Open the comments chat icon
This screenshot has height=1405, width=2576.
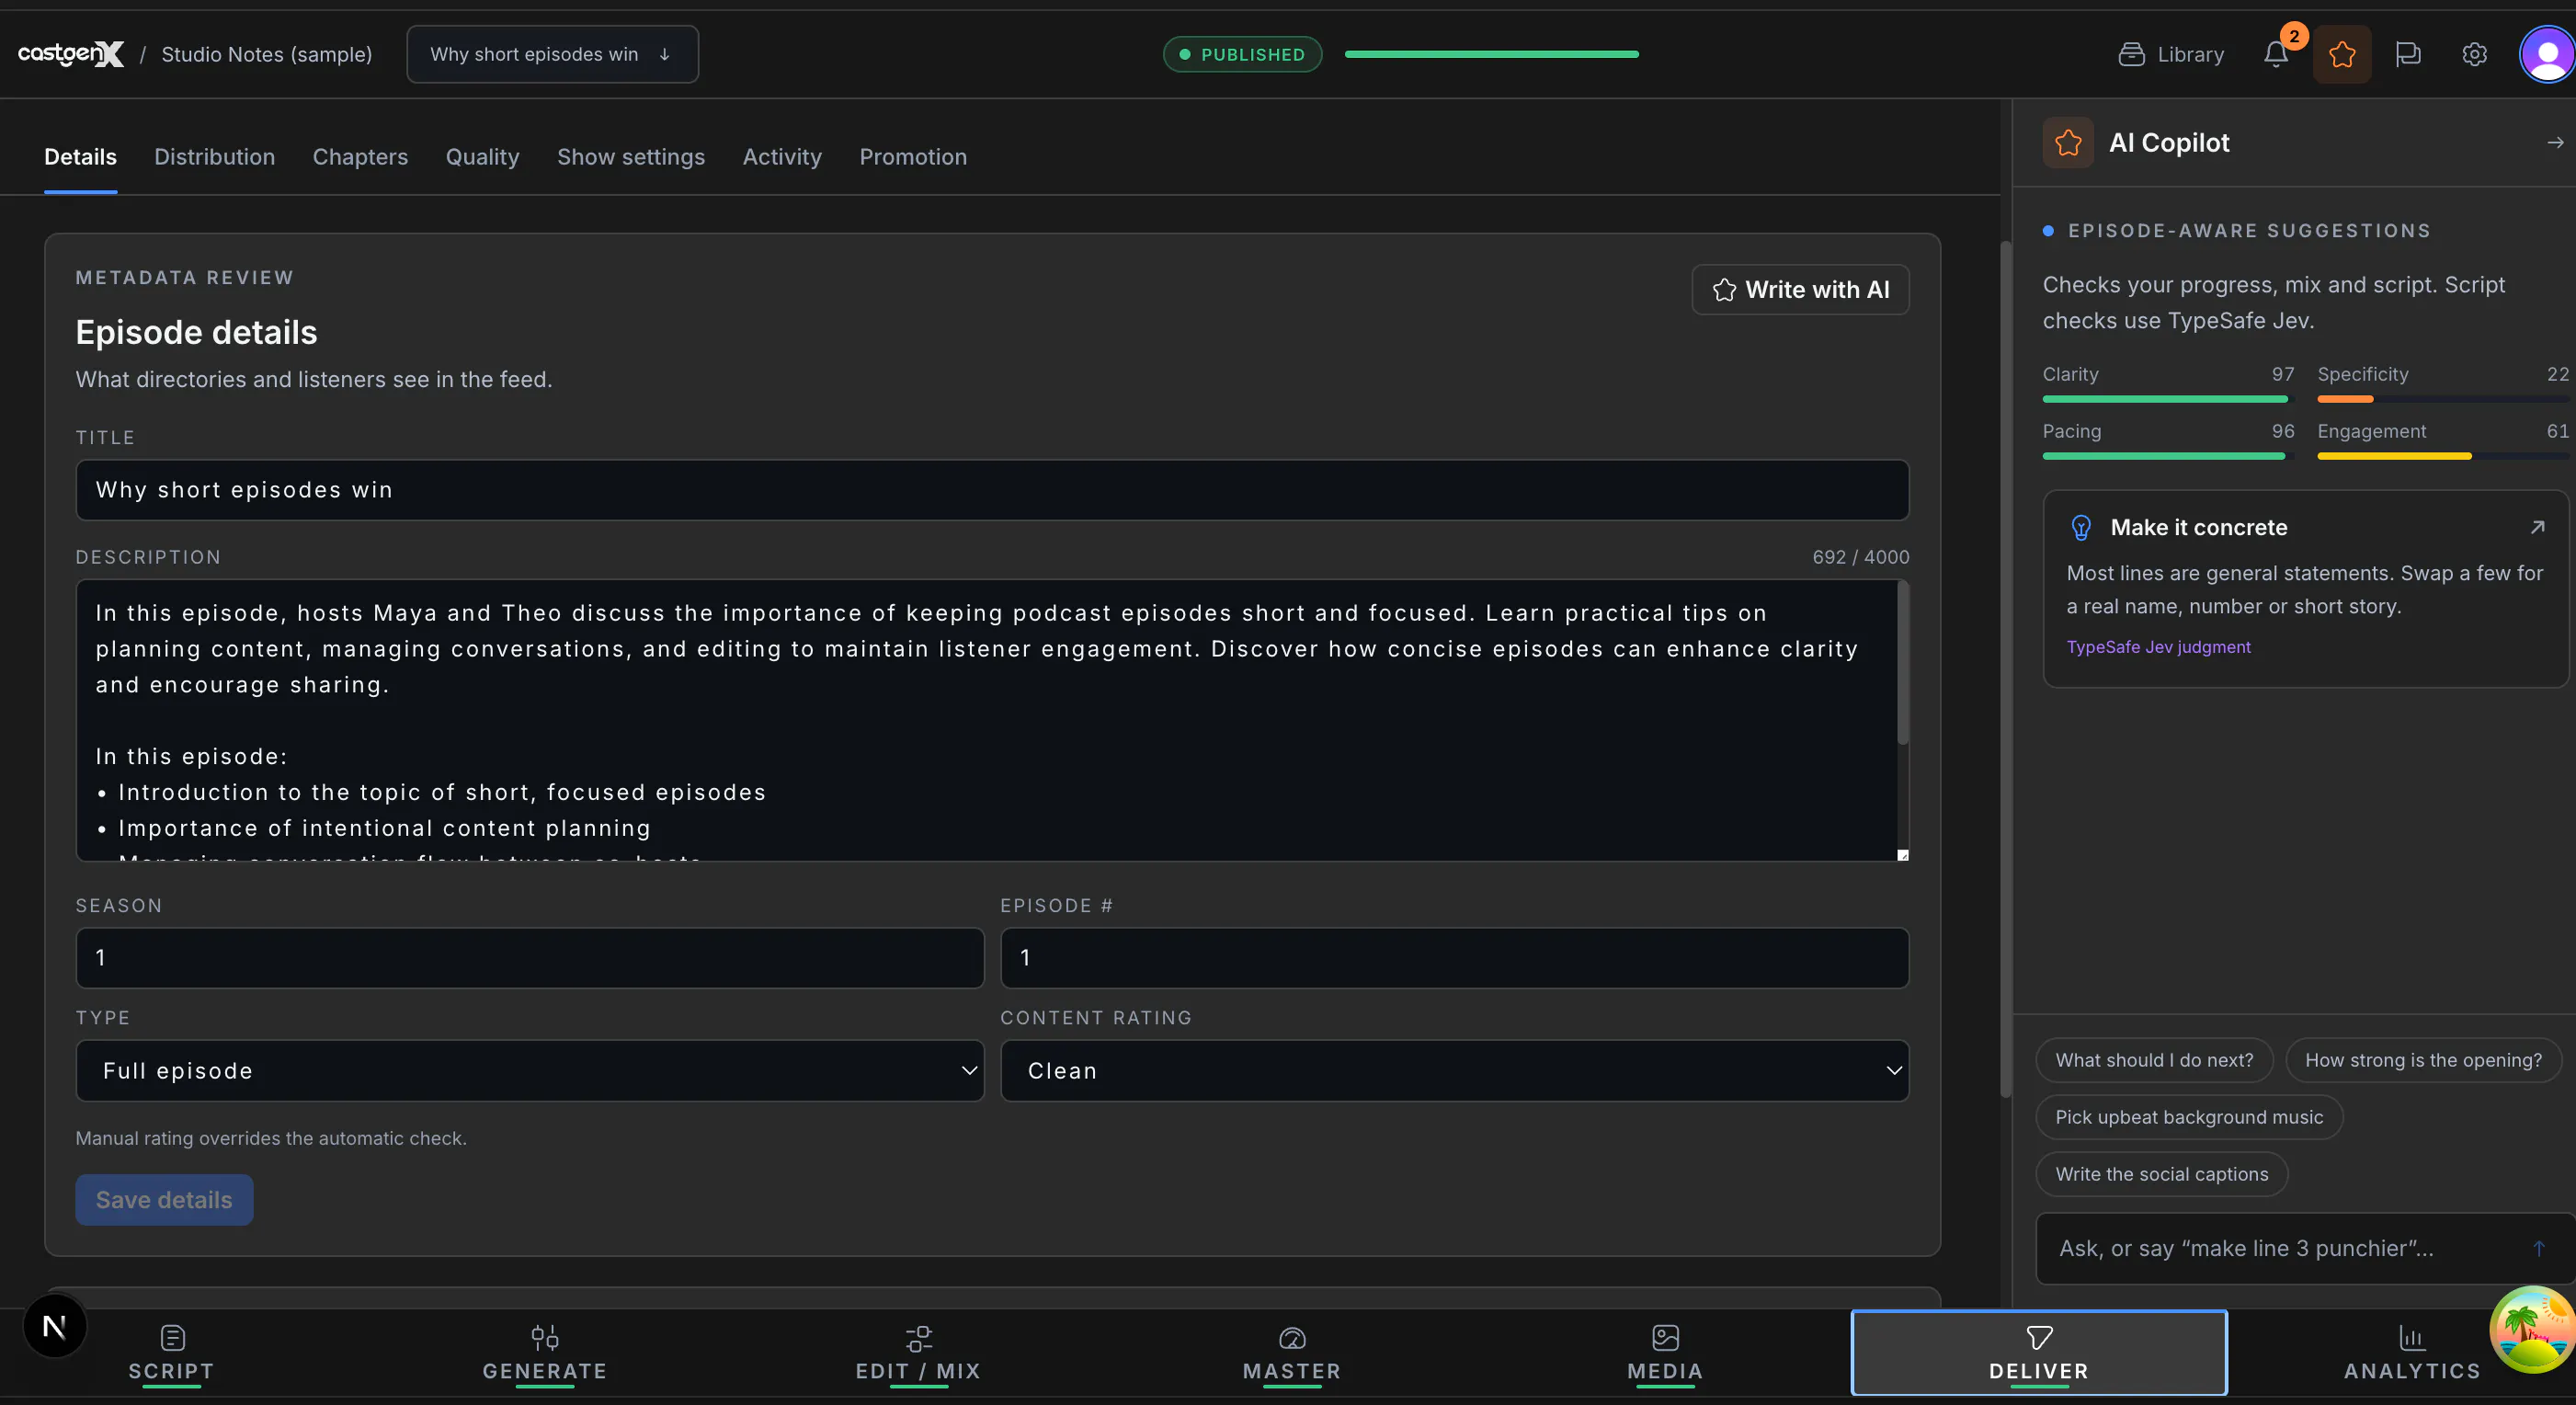point(2408,54)
